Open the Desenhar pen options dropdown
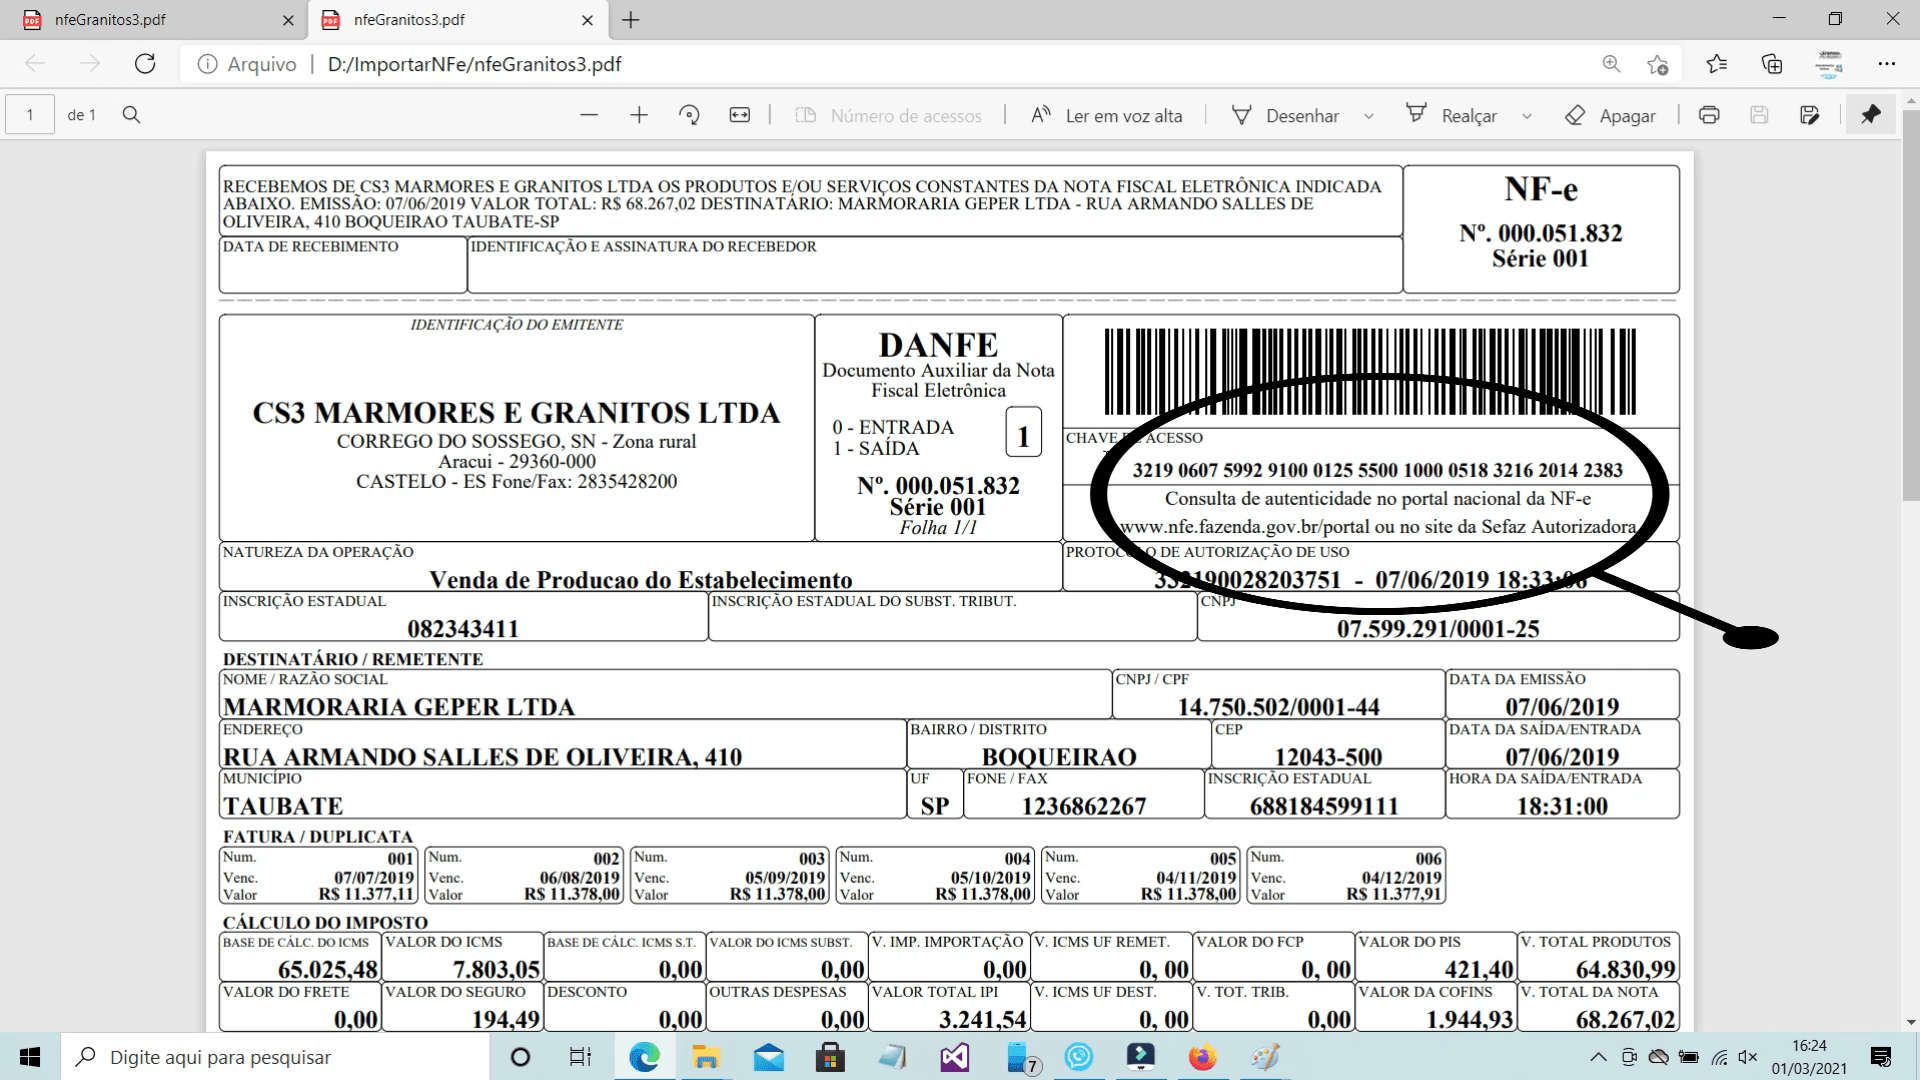 (x=1368, y=115)
